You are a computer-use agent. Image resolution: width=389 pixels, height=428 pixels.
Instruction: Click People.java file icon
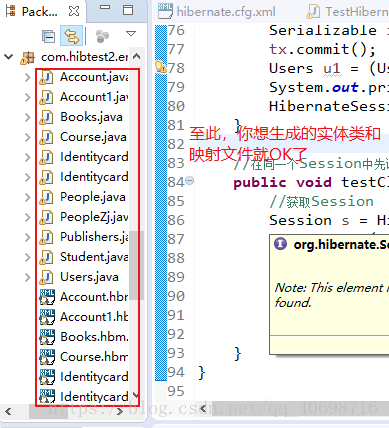coord(46,197)
